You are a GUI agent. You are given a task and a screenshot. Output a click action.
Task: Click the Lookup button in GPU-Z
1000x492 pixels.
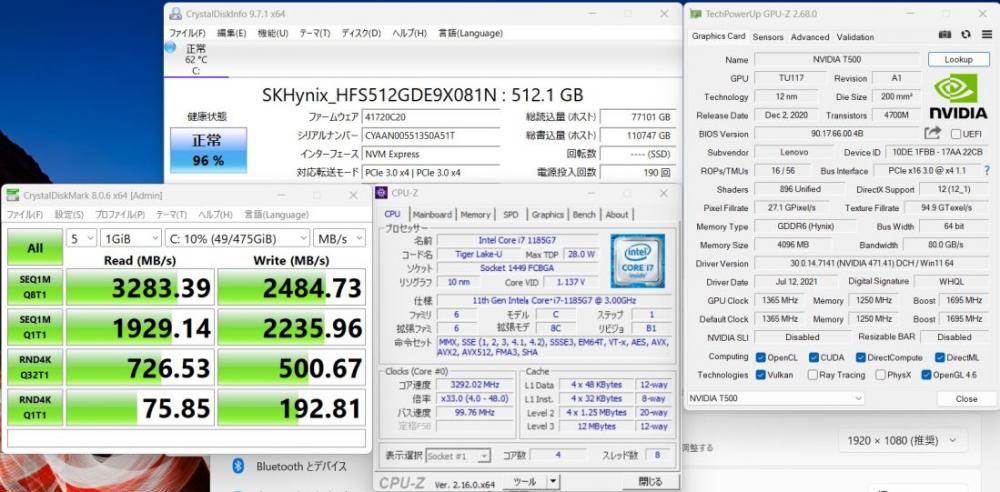[x=958, y=59]
